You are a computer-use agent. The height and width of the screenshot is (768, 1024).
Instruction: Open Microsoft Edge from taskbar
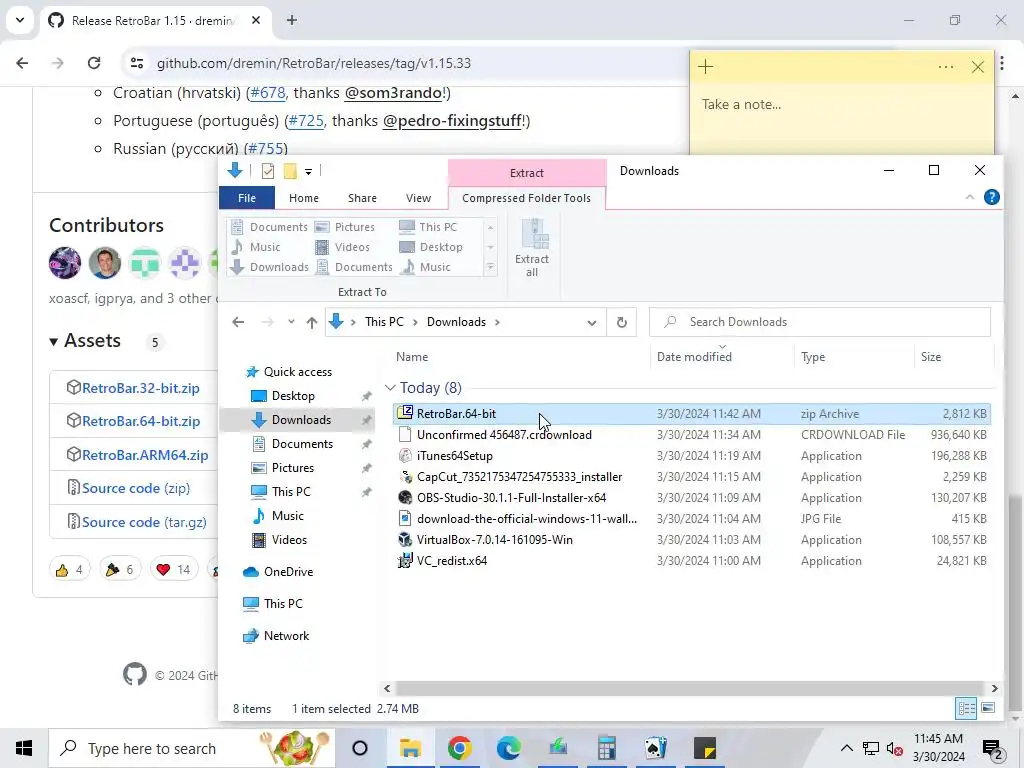click(508, 748)
